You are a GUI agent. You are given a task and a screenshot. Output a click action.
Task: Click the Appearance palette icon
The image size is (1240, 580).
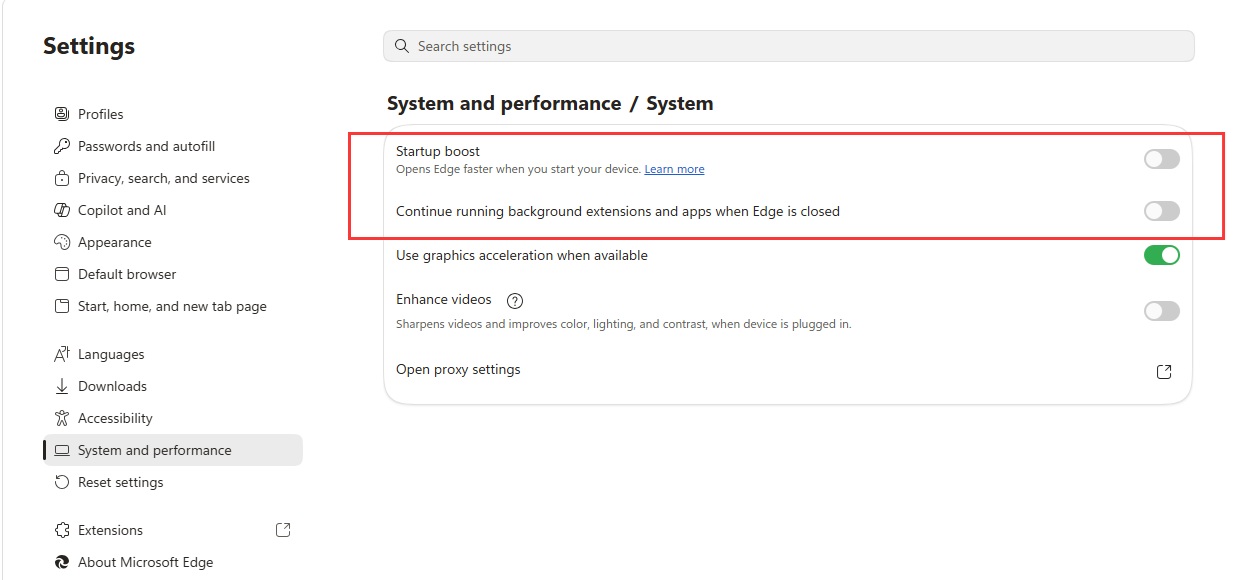[62, 242]
